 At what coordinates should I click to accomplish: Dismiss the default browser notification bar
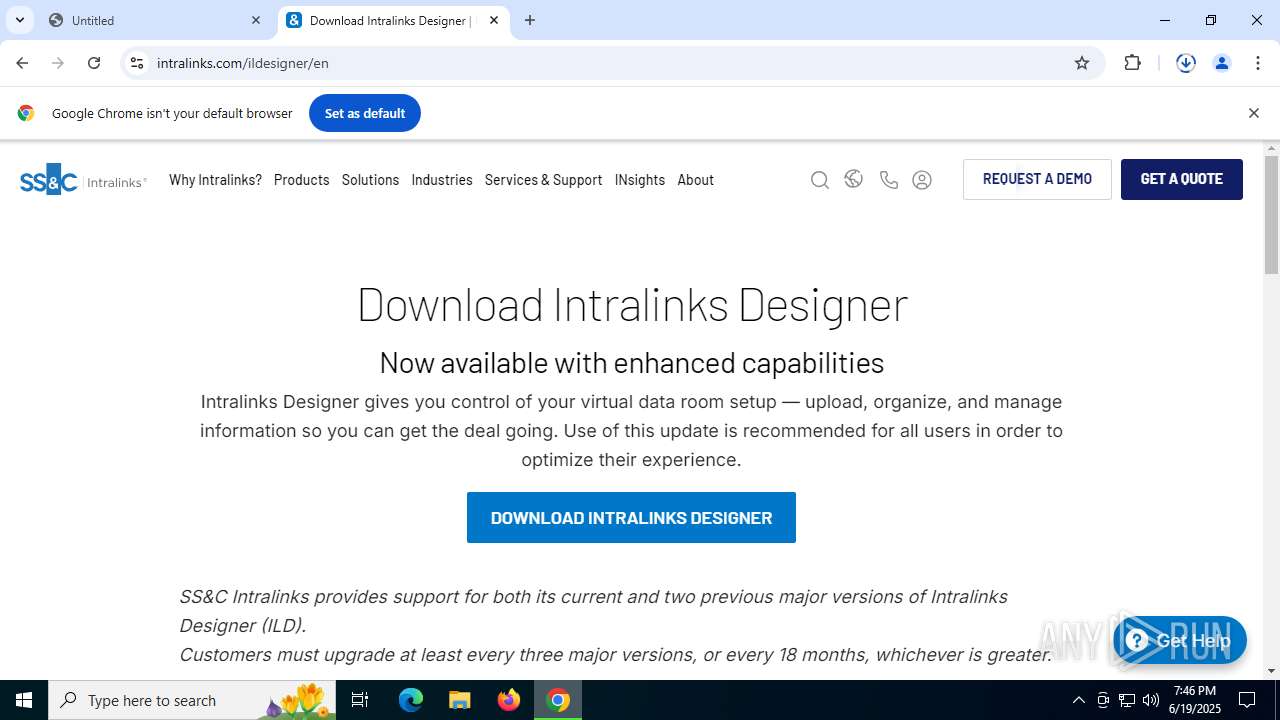(x=1254, y=113)
